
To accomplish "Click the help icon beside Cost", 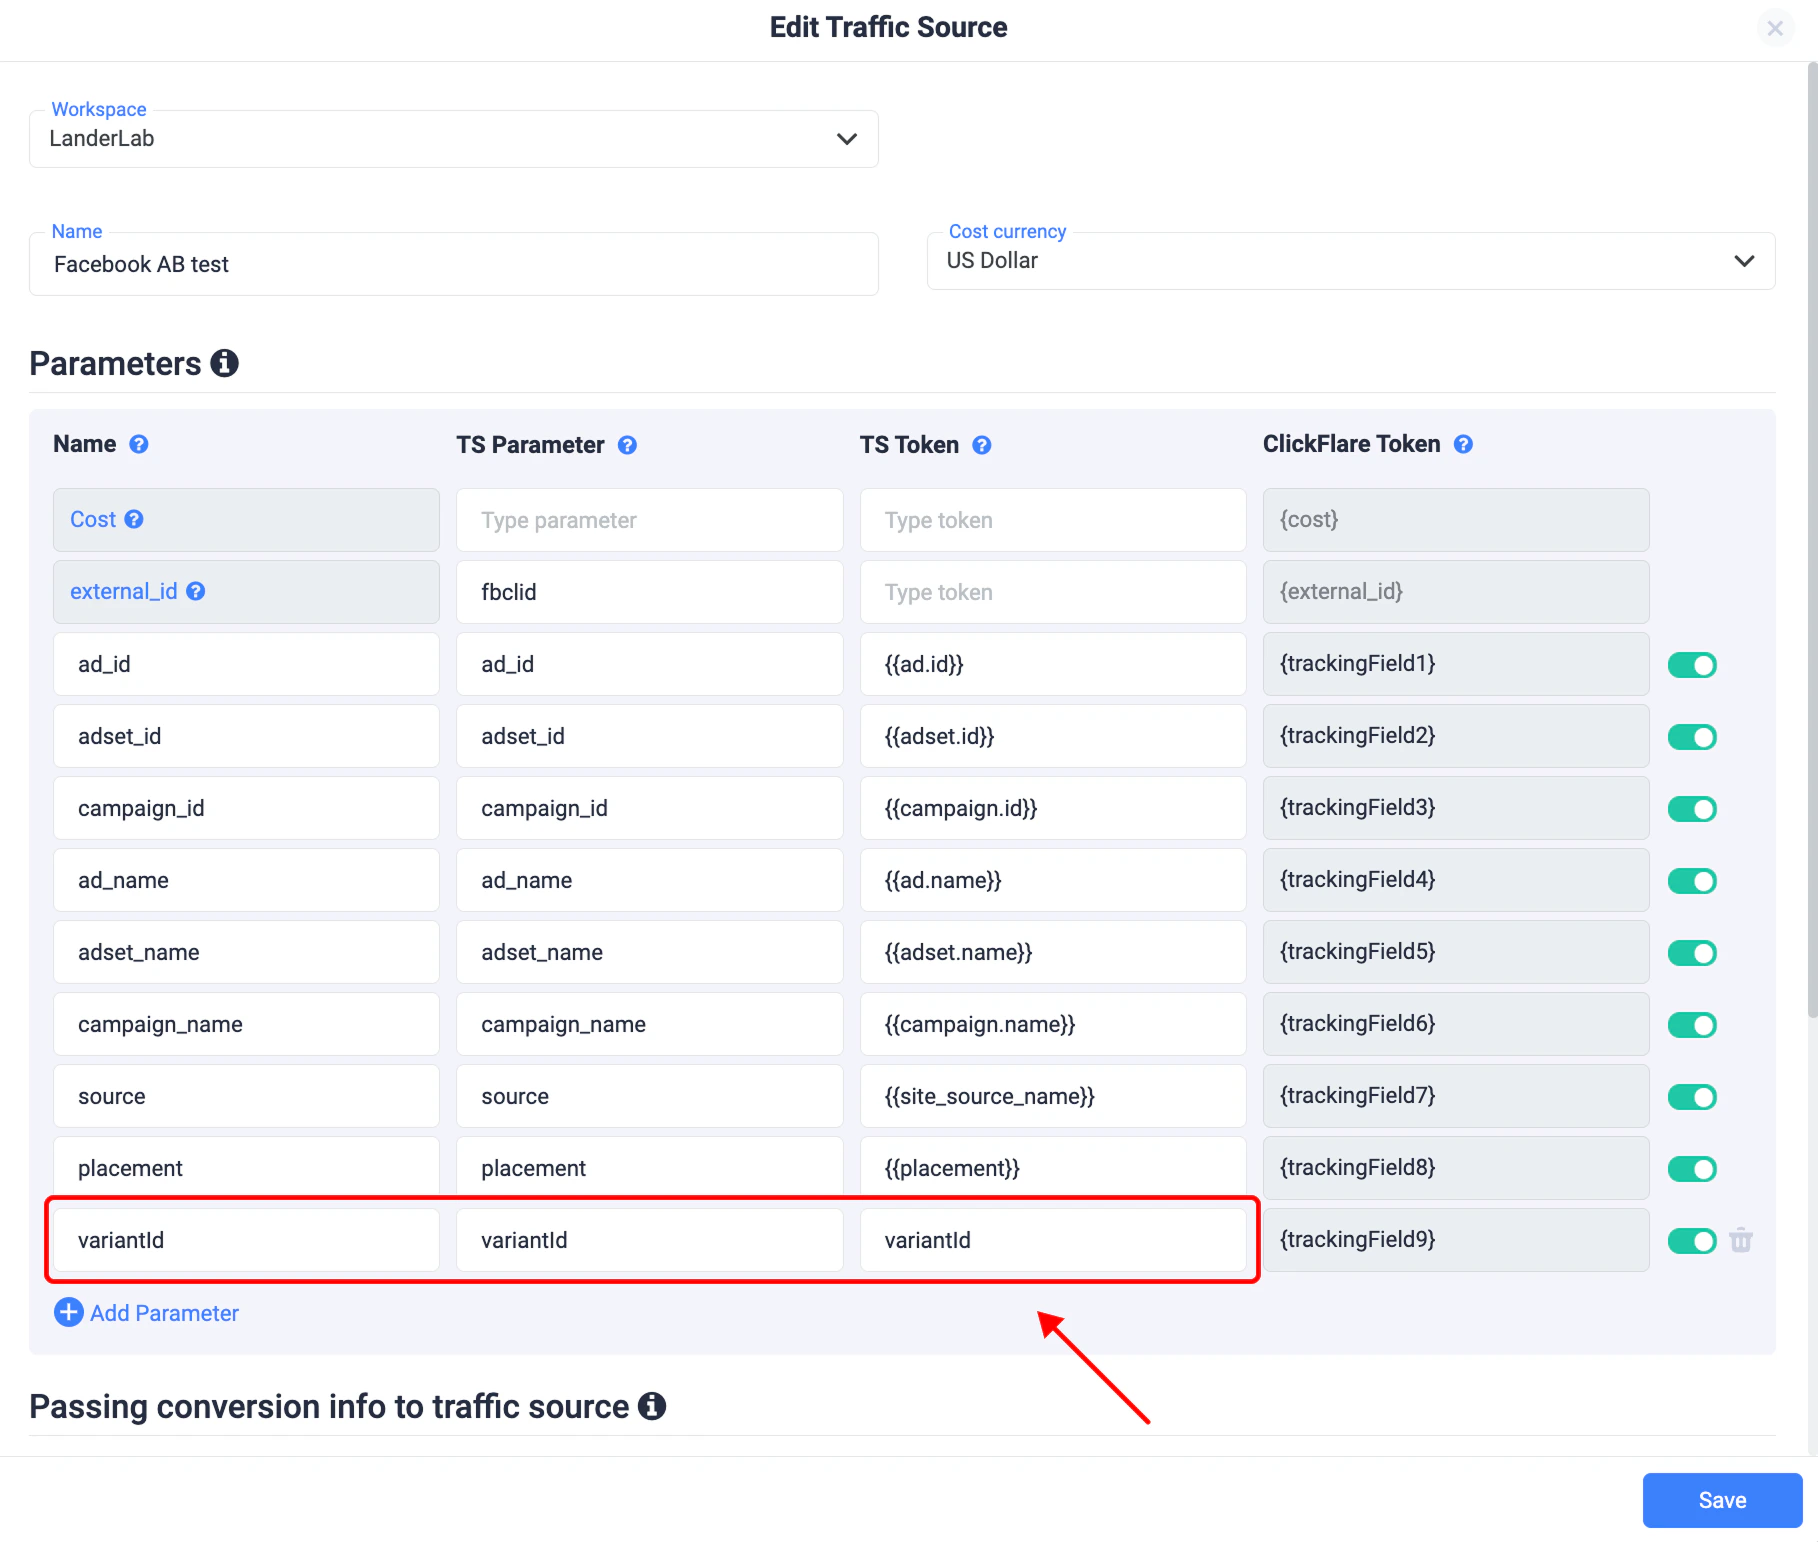I will pos(134,519).
